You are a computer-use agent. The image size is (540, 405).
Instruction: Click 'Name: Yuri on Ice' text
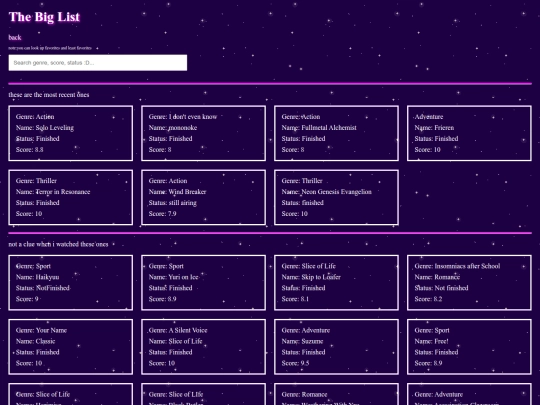tap(174, 277)
